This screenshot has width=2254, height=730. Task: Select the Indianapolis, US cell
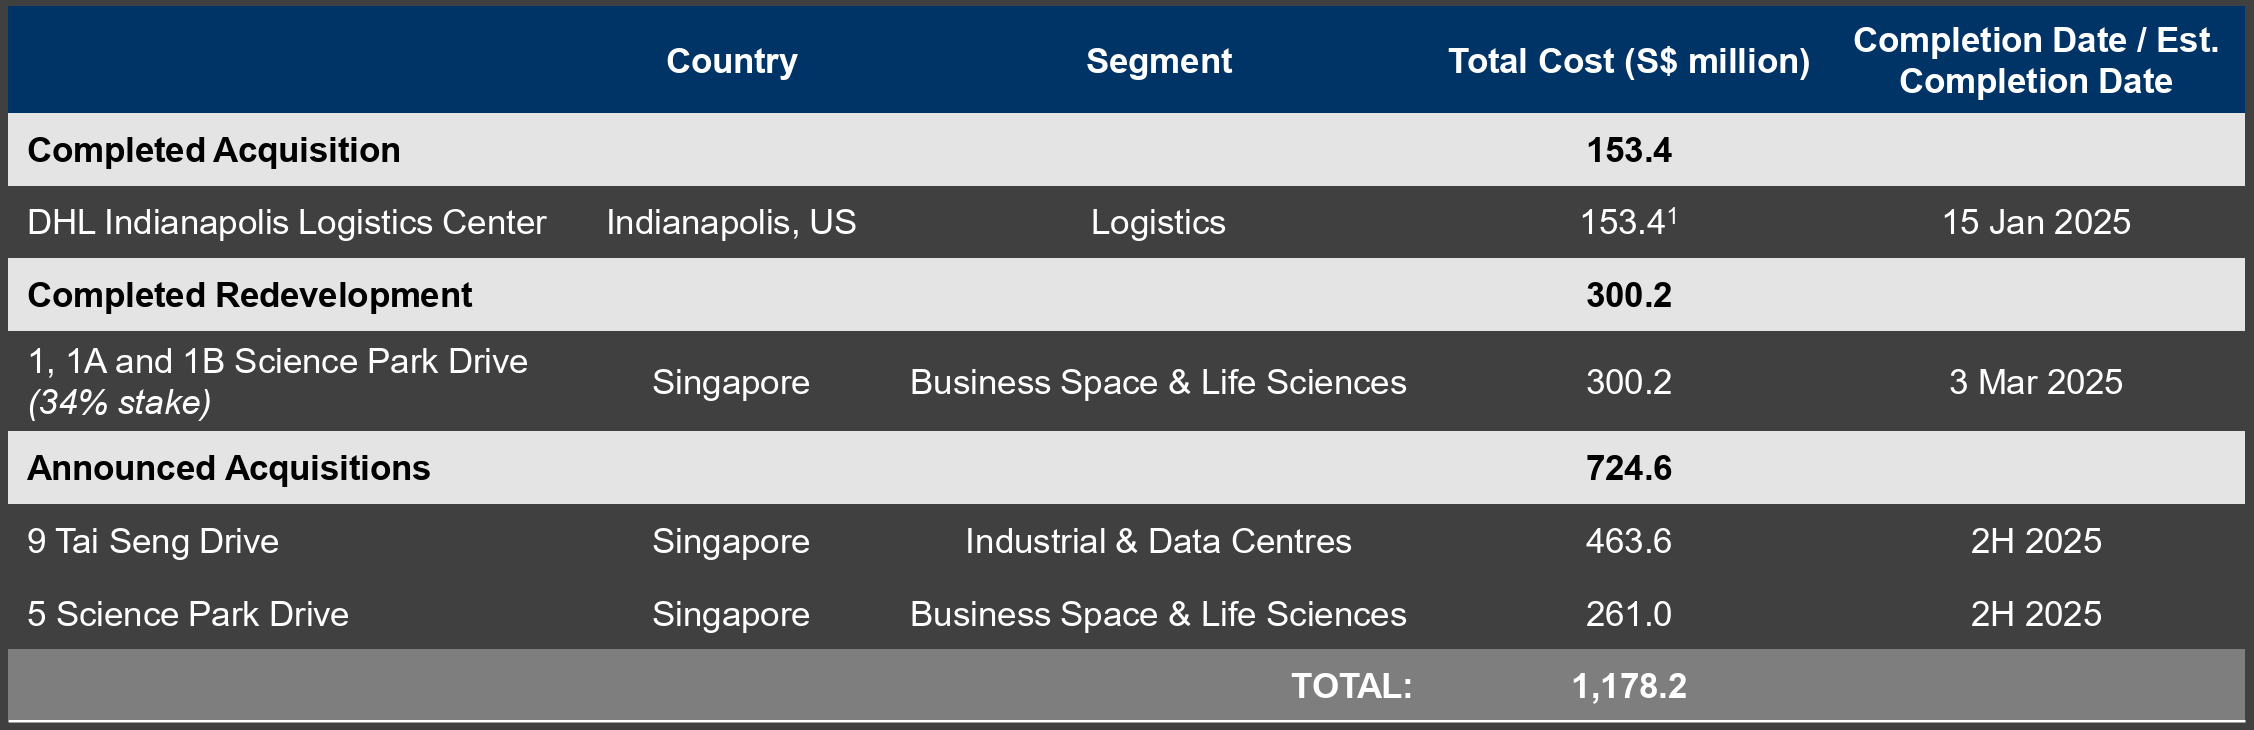[x=731, y=222]
